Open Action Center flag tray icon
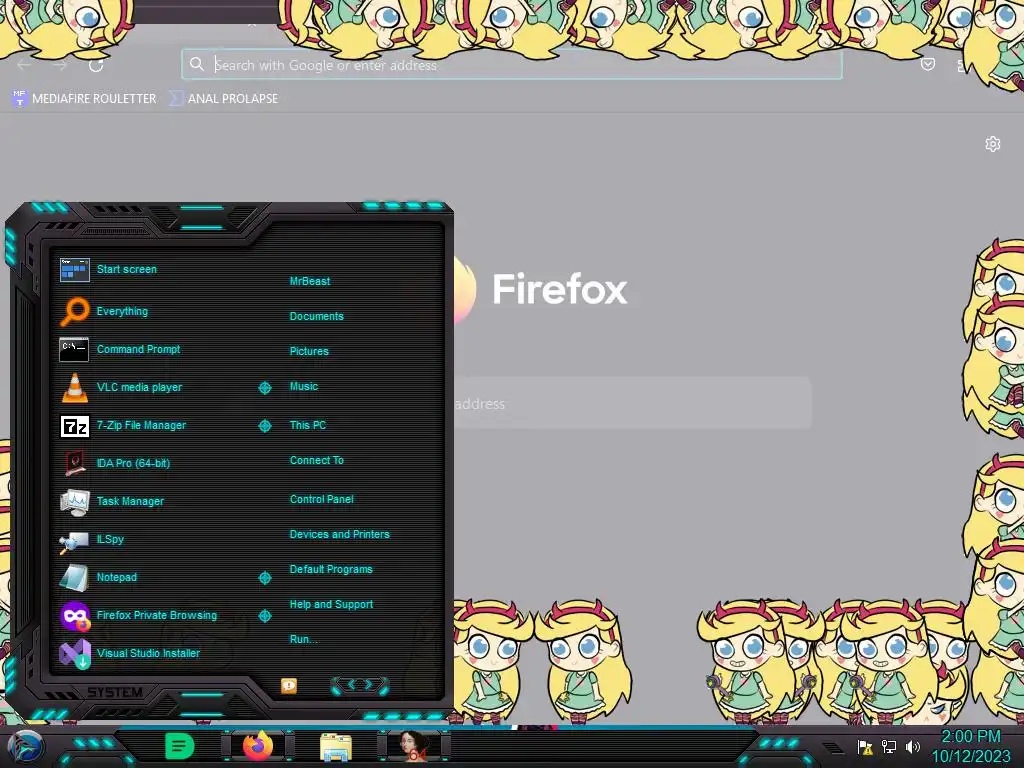The width and height of the screenshot is (1024, 768). tap(865, 746)
